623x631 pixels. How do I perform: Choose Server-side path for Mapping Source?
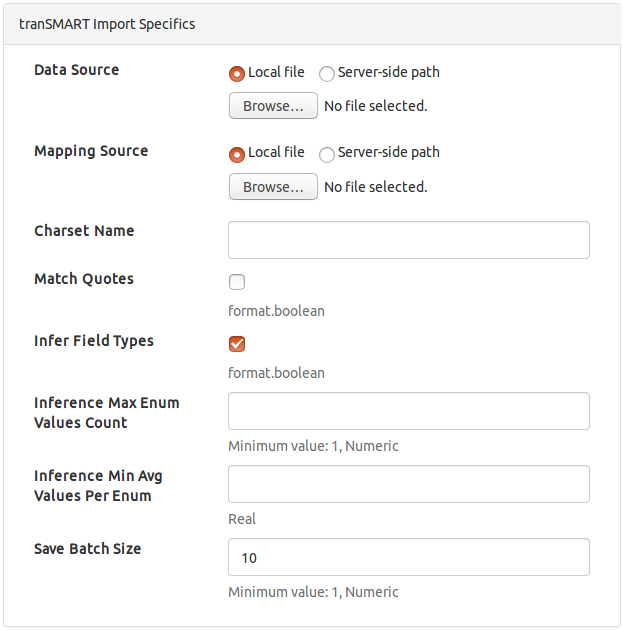click(x=327, y=154)
